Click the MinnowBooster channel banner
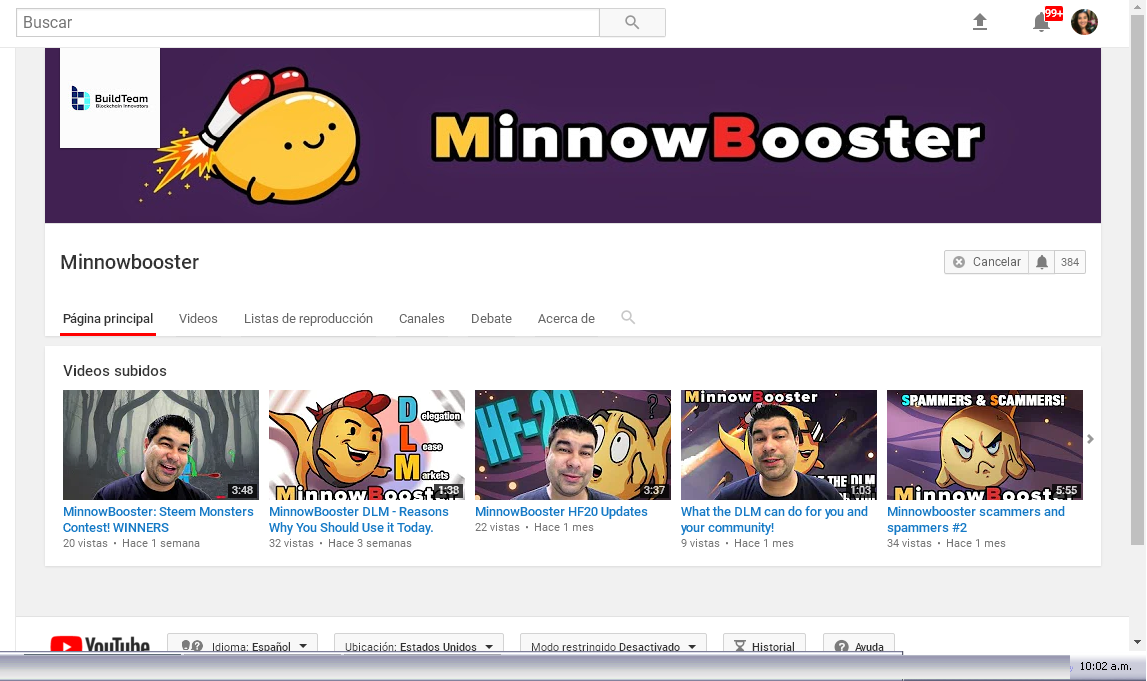The height and width of the screenshot is (681, 1147). [x=573, y=135]
